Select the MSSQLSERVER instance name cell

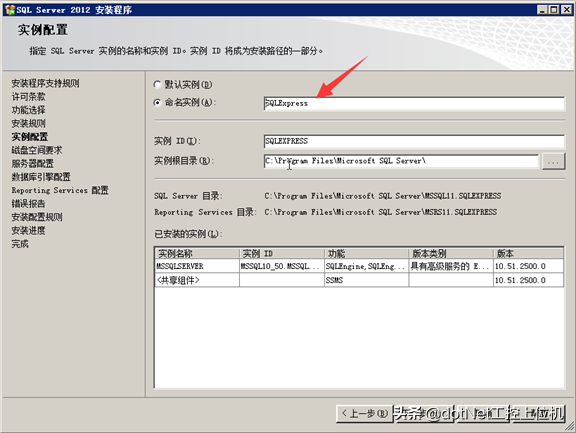(197, 266)
